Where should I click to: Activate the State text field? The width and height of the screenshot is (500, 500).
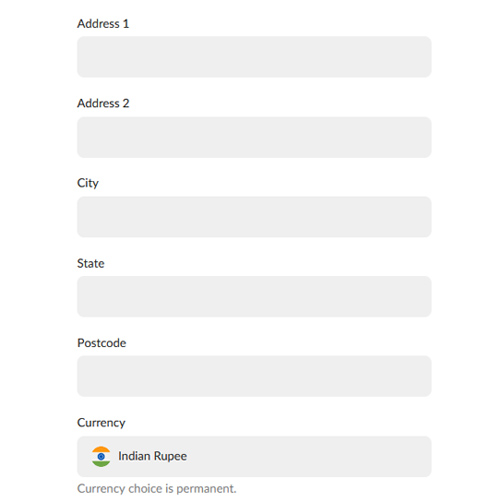(254, 297)
